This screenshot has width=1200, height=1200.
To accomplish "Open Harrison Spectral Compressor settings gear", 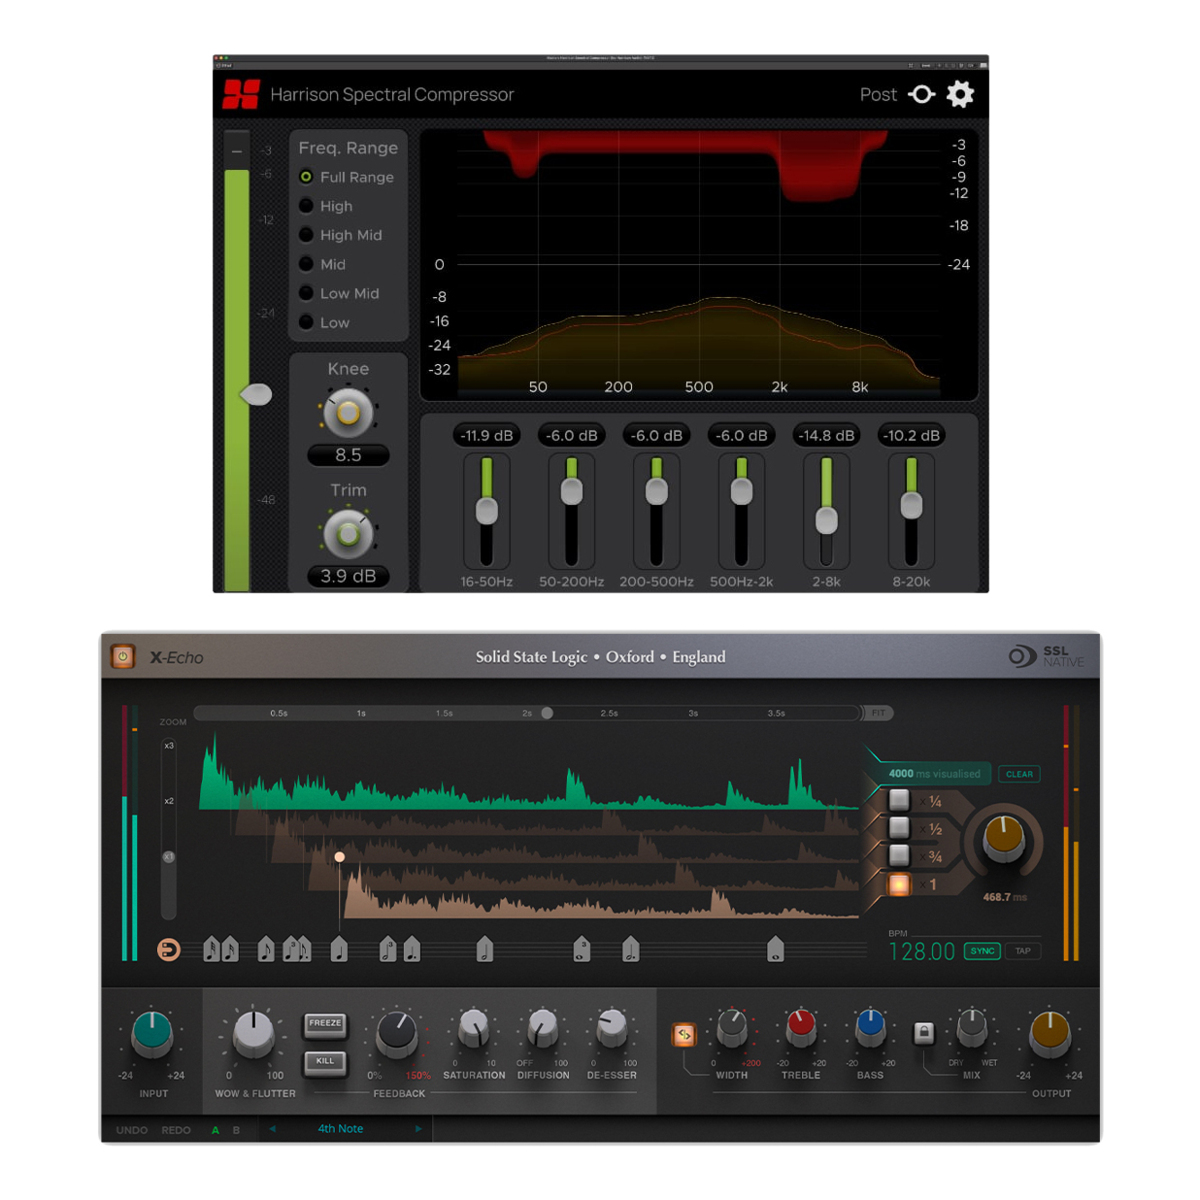I will [x=960, y=94].
